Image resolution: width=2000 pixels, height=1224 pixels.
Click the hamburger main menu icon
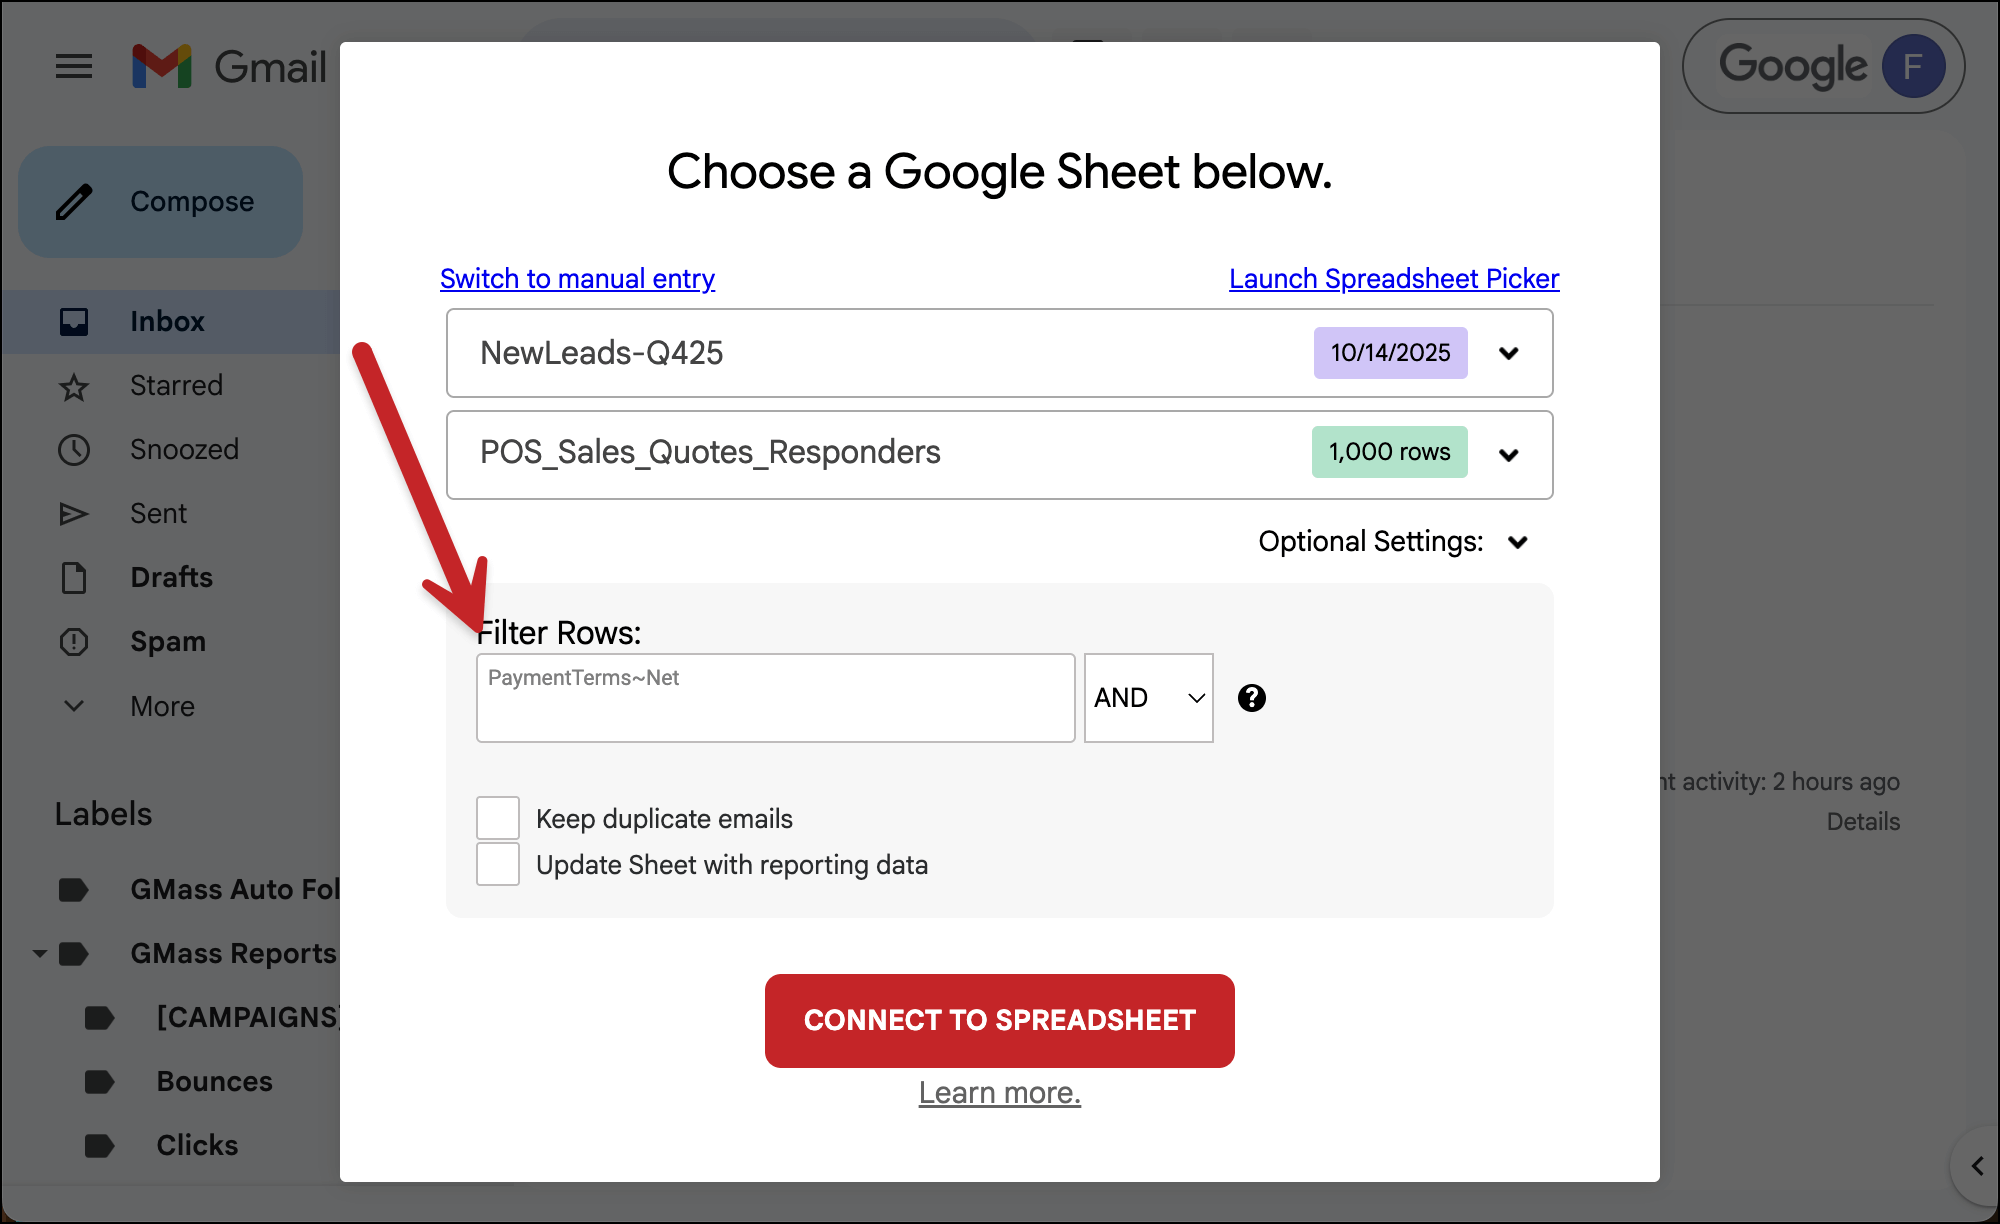73,67
